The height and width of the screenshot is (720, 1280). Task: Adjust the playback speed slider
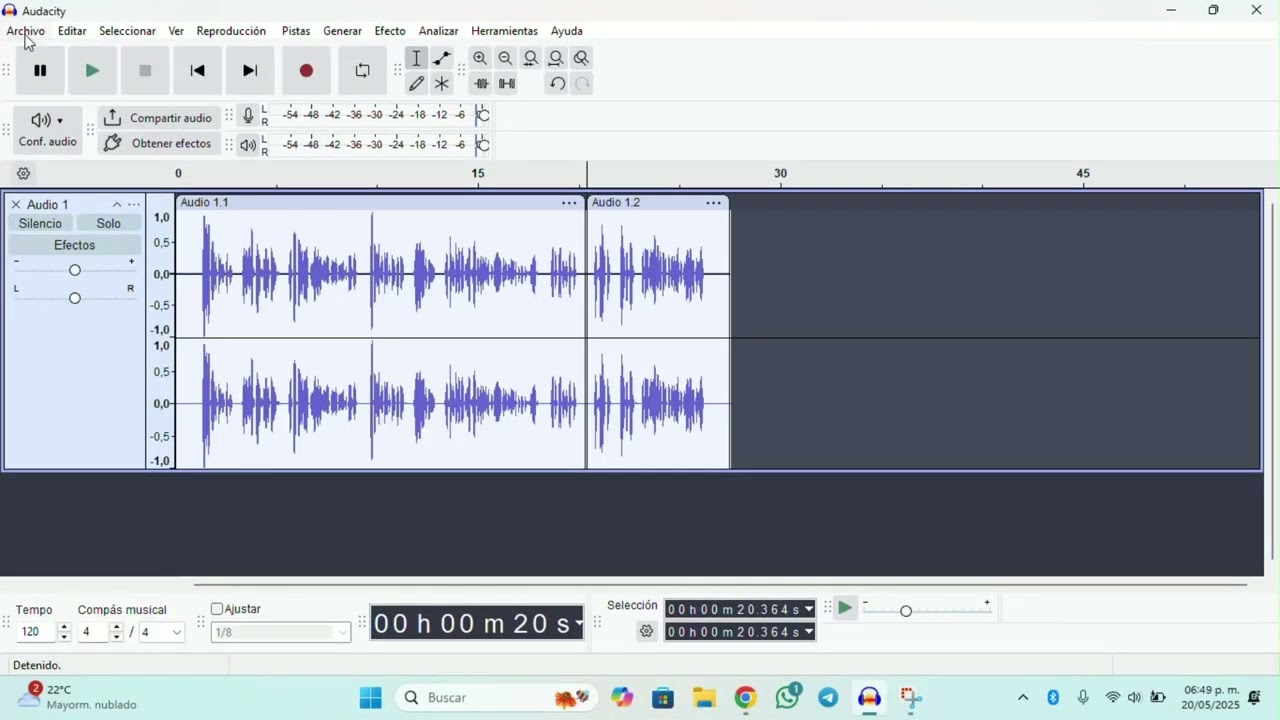(x=927, y=610)
